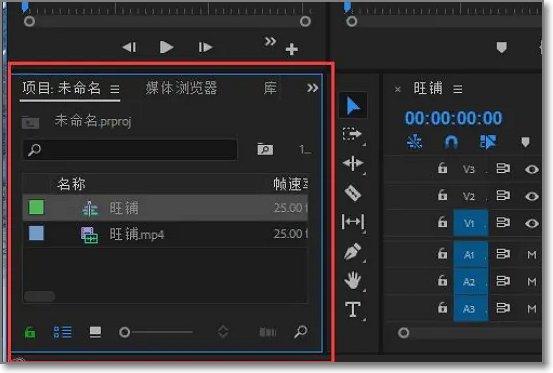Select the 旺铺 sequence item
Image resolution: width=553 pixels, height=373 pixels.
165,208
